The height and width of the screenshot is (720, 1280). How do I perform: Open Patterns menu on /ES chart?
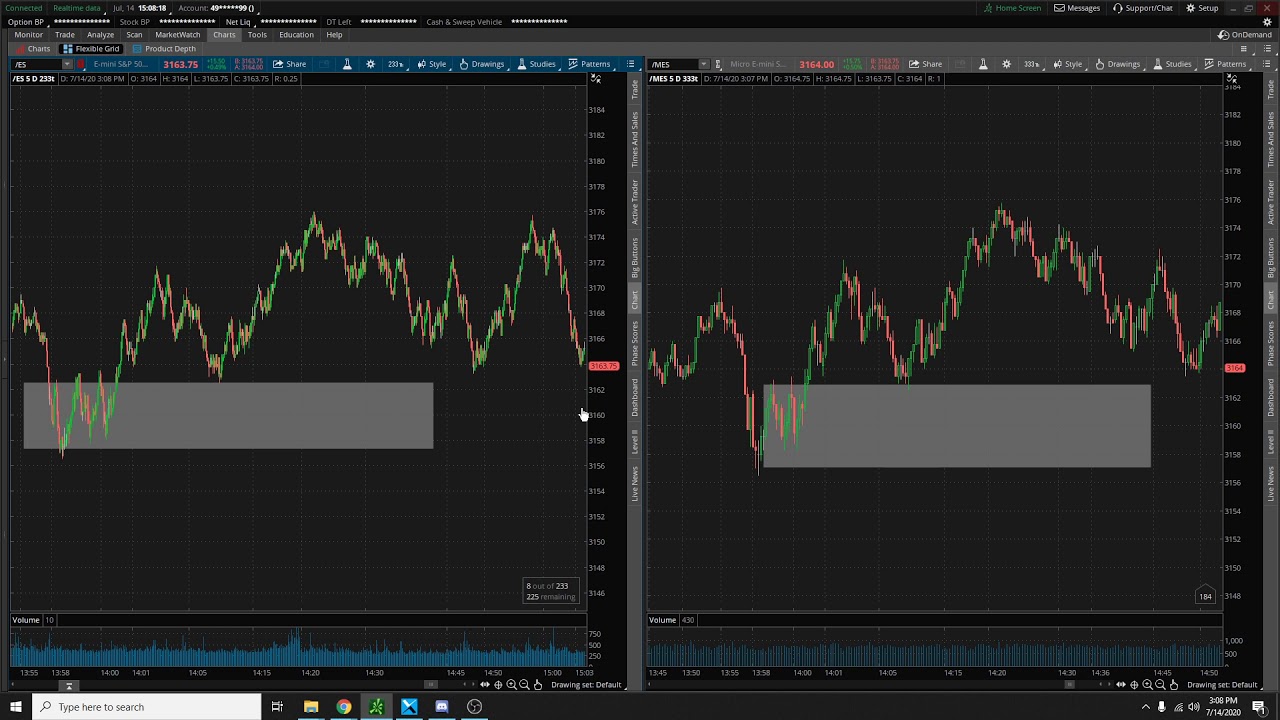590,64
